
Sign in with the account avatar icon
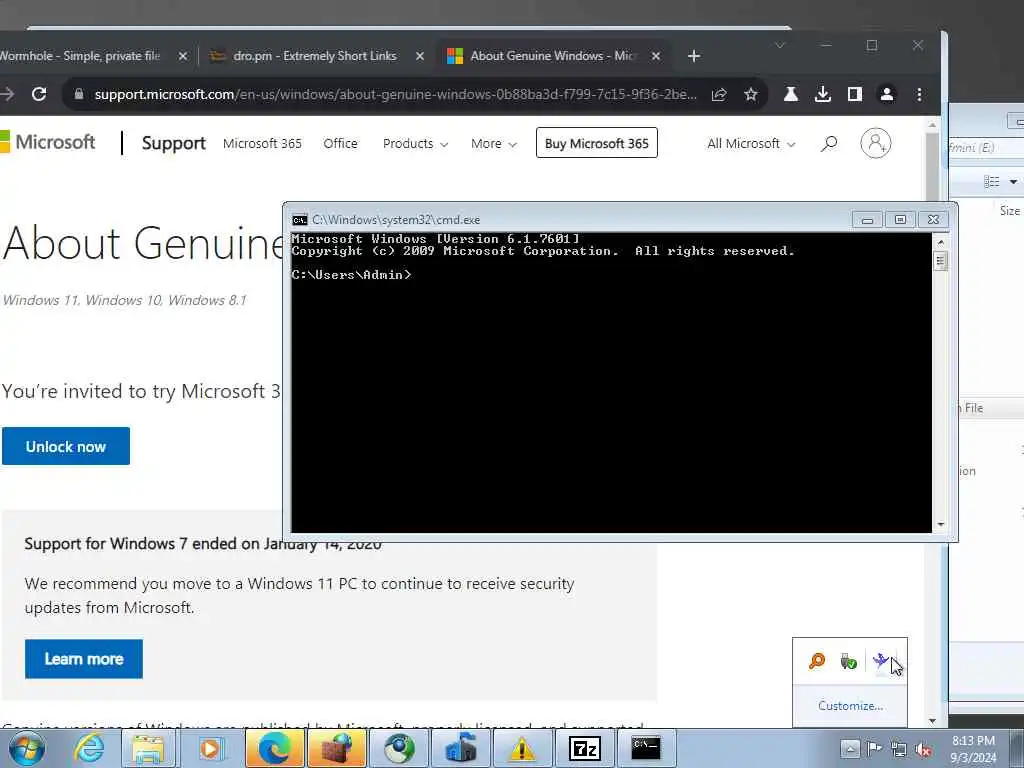tap(876, 143)
